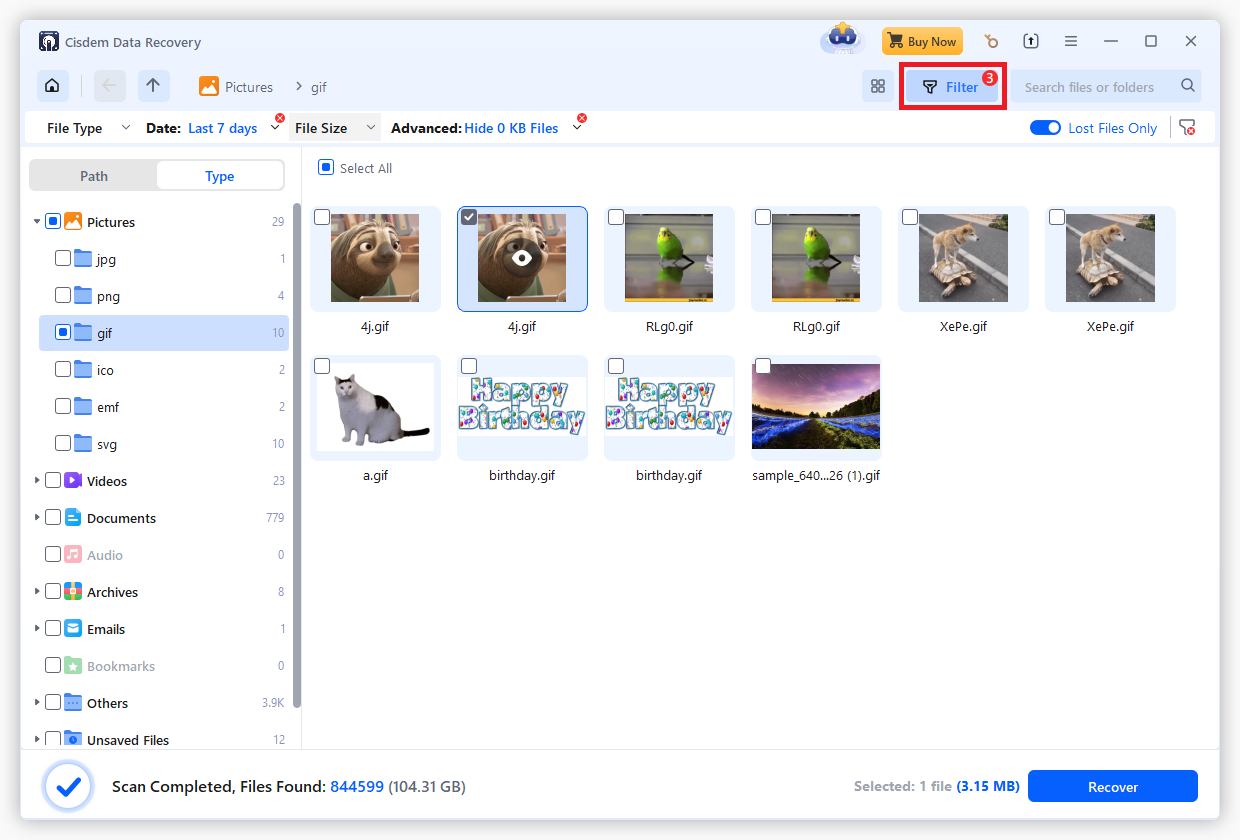This screenshot has width=1240, height=840.
Task: Open the Filter panel
Action: click(x=951, y=87)
